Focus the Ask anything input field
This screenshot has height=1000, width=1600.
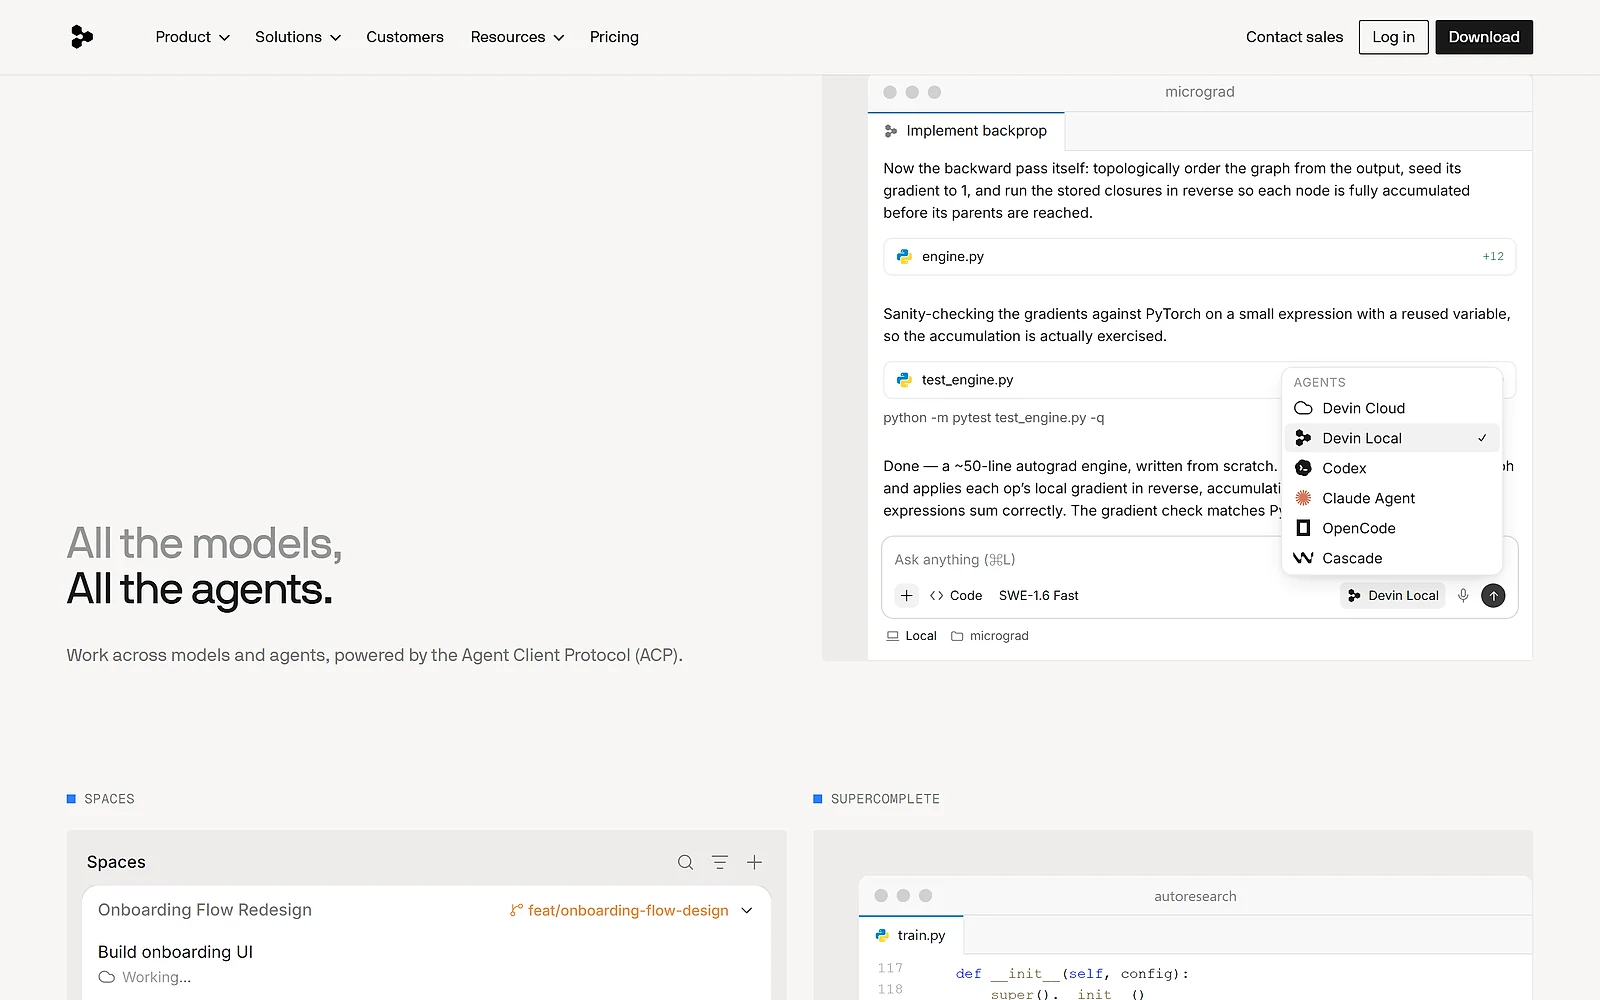1080,560
